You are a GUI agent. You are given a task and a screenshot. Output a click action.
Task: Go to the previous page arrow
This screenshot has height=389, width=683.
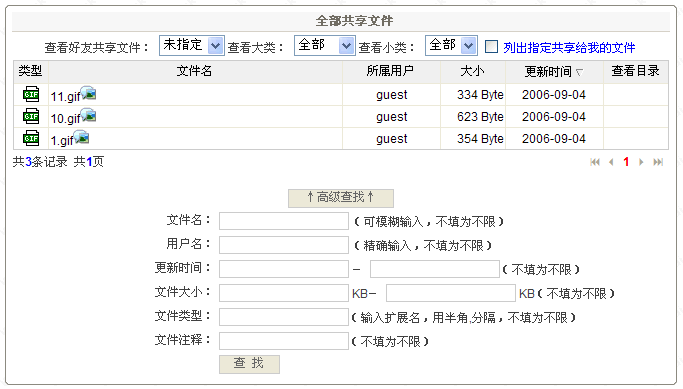tap(611, 162)
